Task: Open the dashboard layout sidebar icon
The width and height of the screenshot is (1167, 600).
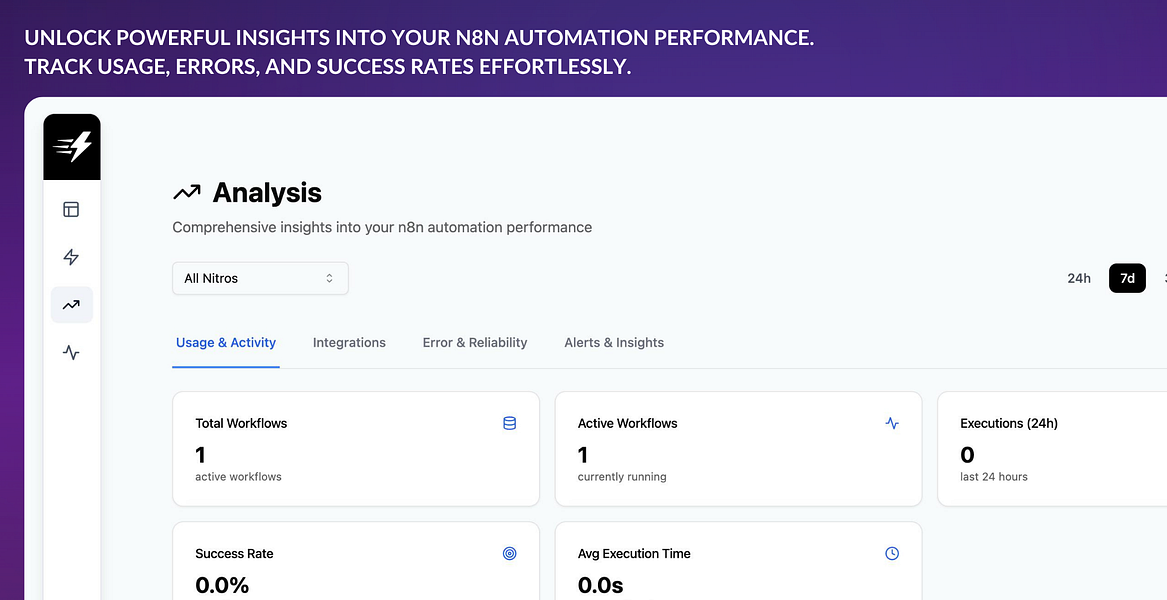Action: [71, 209]
